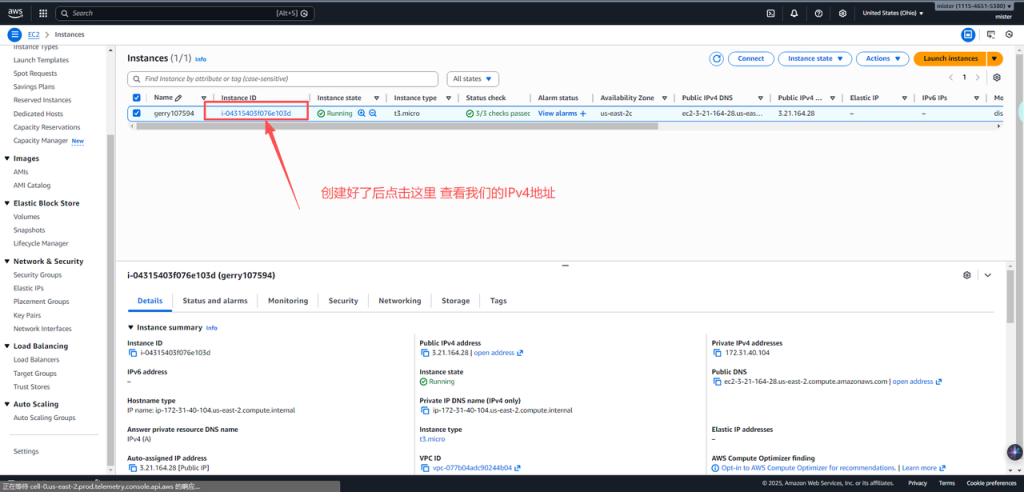This screenshot has width=1024, height=492.
Task: Open Elastic IPs in sidebar
Action: pyautogui.click(x=29, y=288)
